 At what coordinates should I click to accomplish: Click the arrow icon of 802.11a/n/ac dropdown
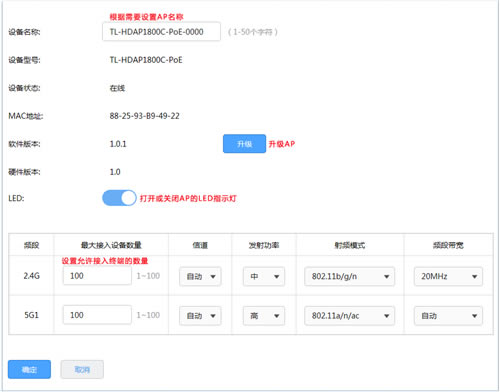point(386,316)
